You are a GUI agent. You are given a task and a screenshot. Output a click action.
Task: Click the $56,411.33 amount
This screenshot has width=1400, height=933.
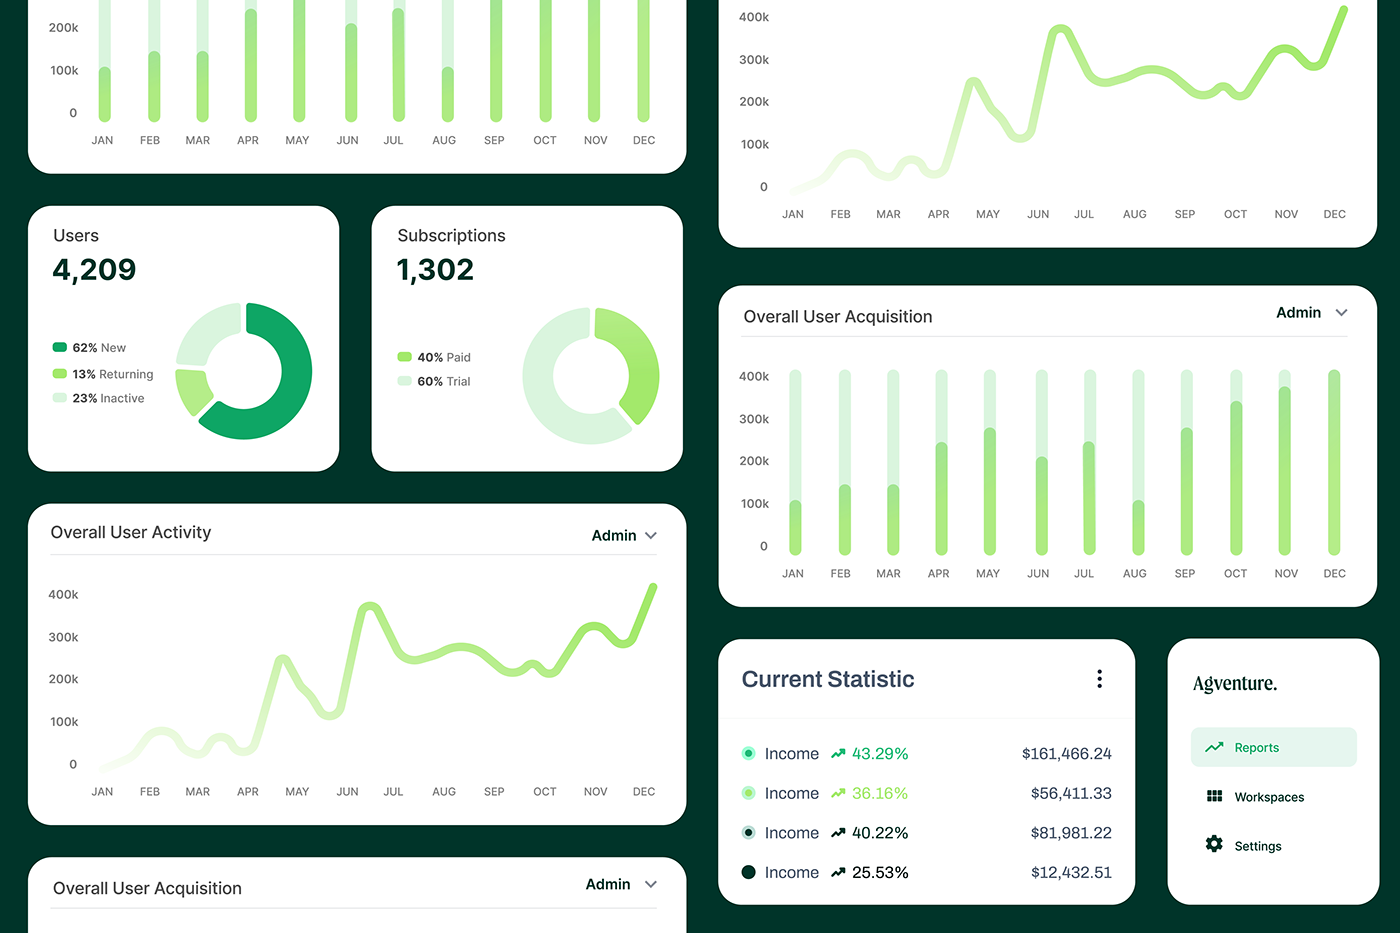(x=1071, y=793)
